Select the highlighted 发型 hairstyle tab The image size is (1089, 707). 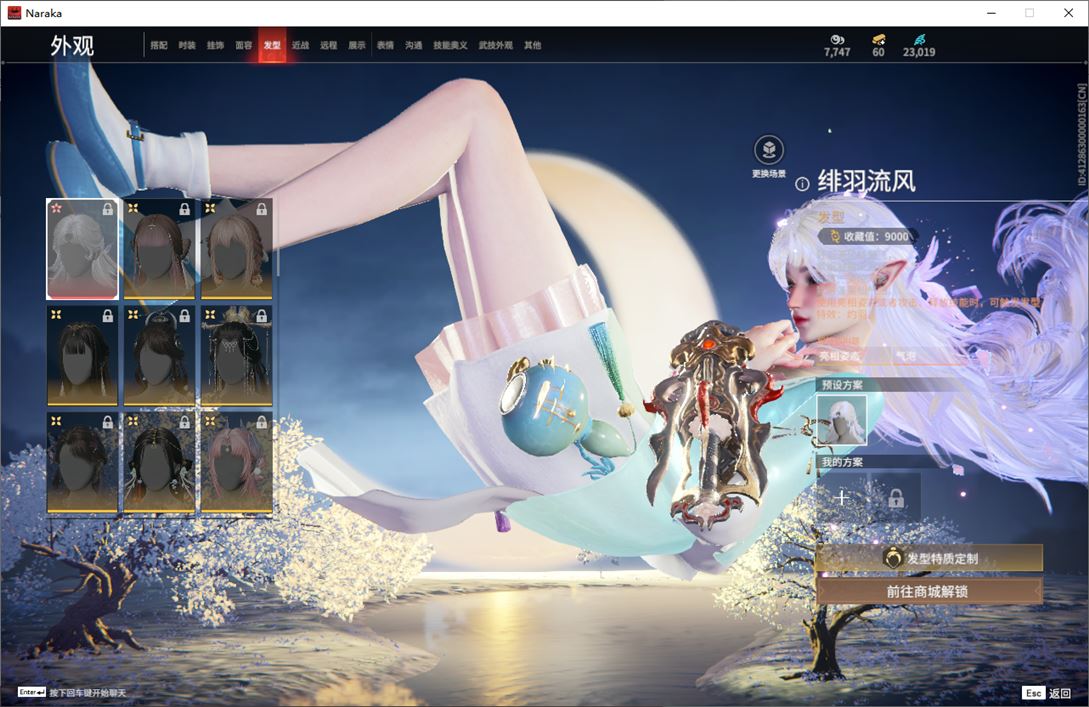272,45
